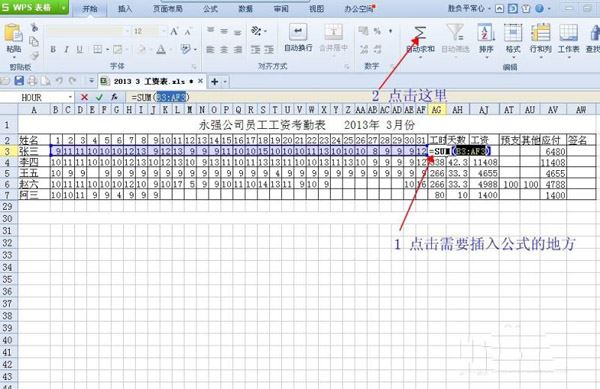600x389 pixels.
Task: Click the Wrap Text icon
Action: (x=298, y=33)
